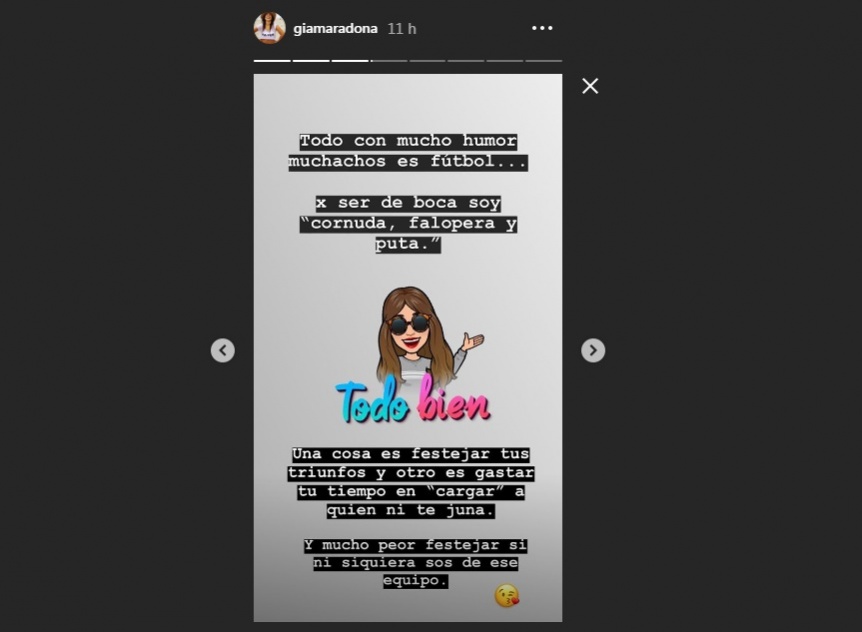Image resolution: width=862 pixels, height=632 pixels.
Task: Click the giamaradona username link
Action: pyautogui.click(x=335, y=29)
